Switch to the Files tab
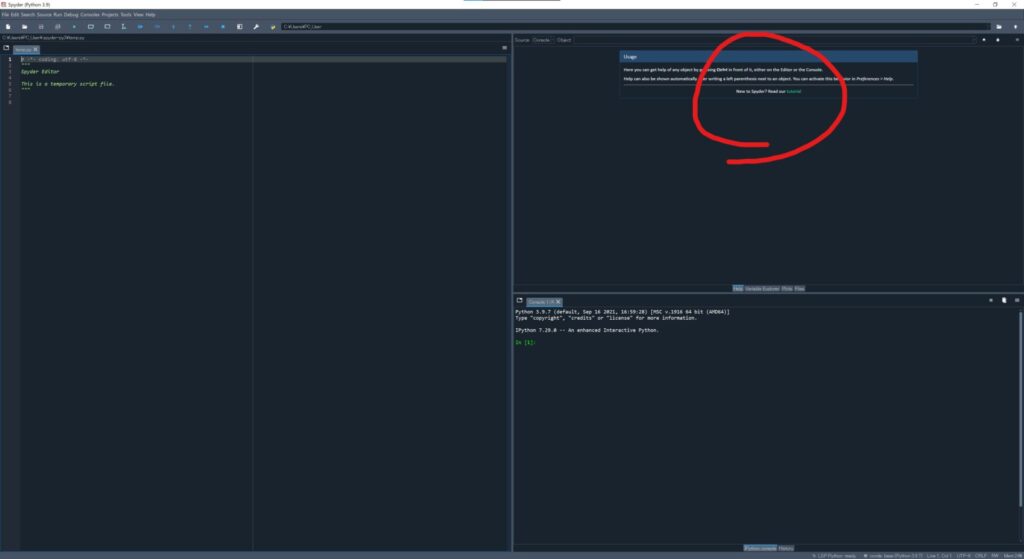Screen dimensions: 1024x559 coord(799,289)
